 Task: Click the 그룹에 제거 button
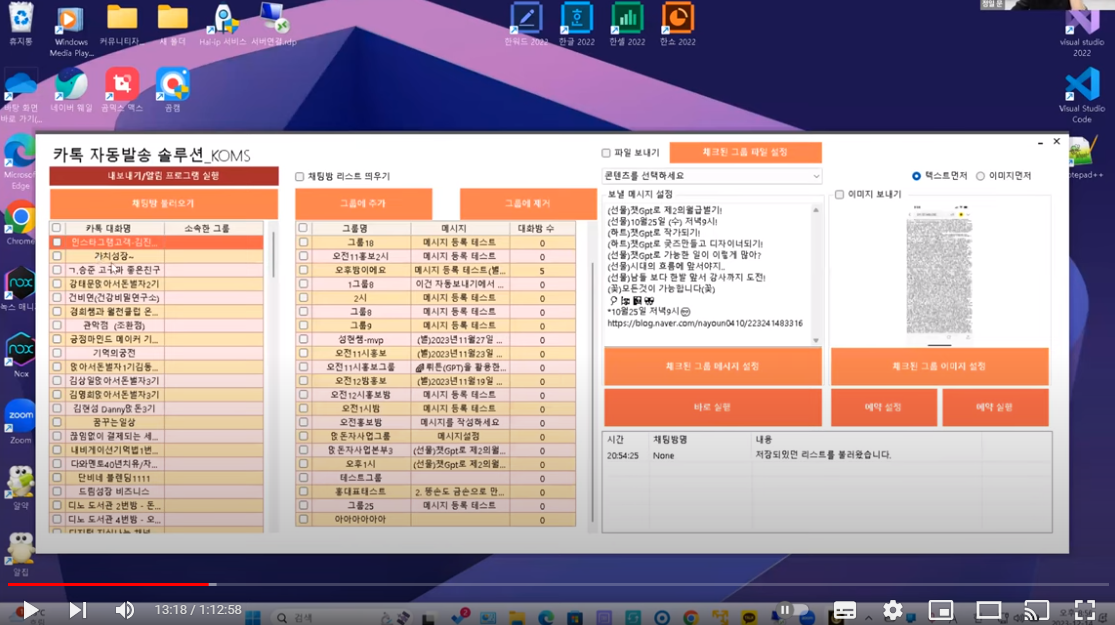[x=528, y=203]
